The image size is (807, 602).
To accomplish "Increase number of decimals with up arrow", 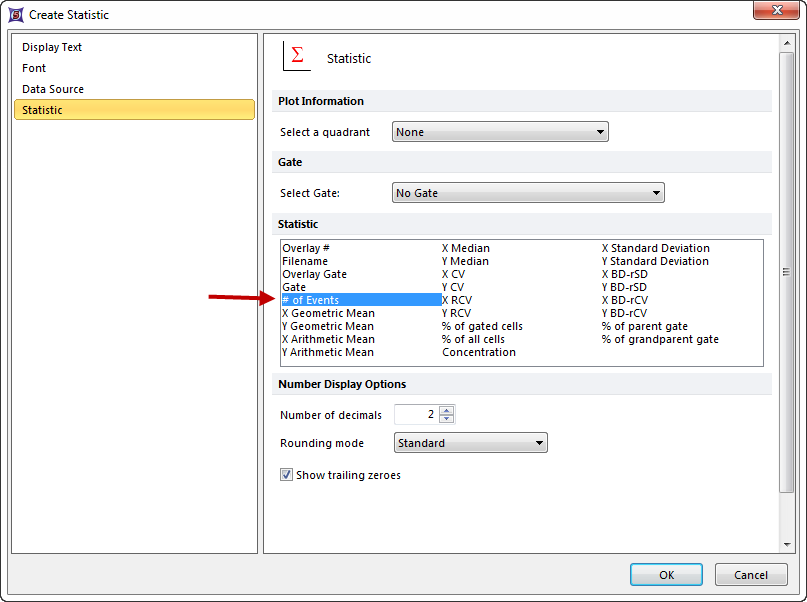I will point(447,410).
